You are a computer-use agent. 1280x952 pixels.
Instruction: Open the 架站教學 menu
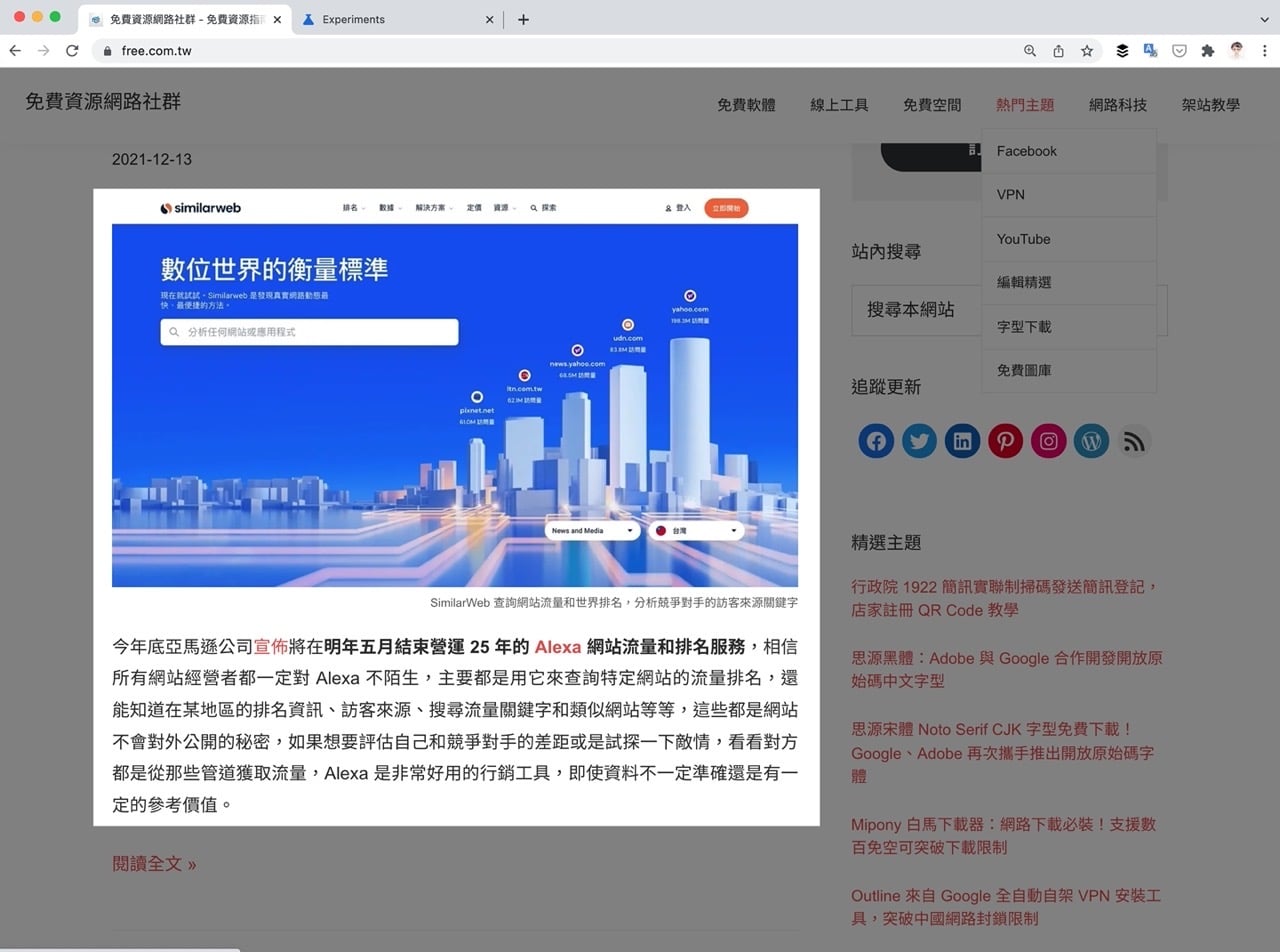(x=1211, y=104)
